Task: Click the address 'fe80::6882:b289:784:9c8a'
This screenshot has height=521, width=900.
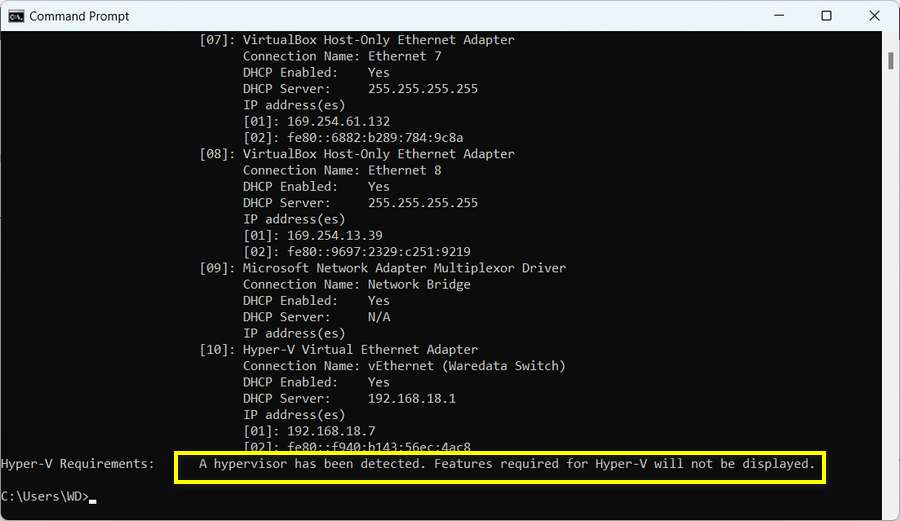Action: tap(375, 138)
